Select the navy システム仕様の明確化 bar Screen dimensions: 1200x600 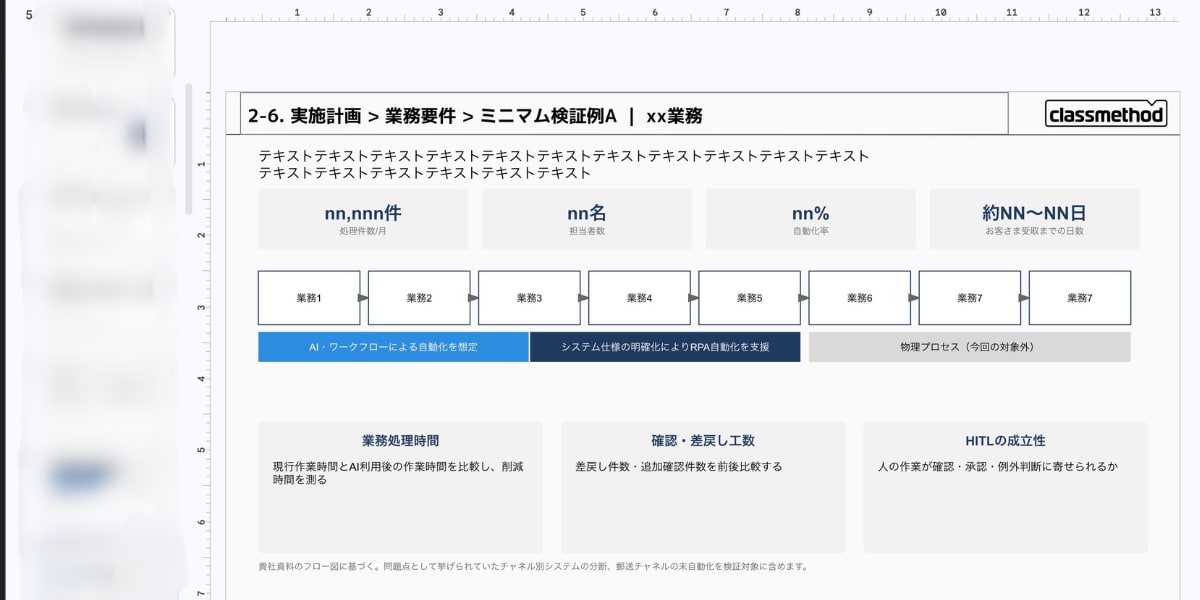(665, 347)
